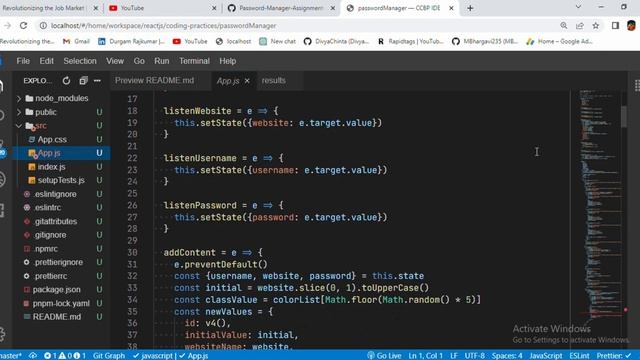Open .gitignore file
640x360 pixels.
pos(50,235)
